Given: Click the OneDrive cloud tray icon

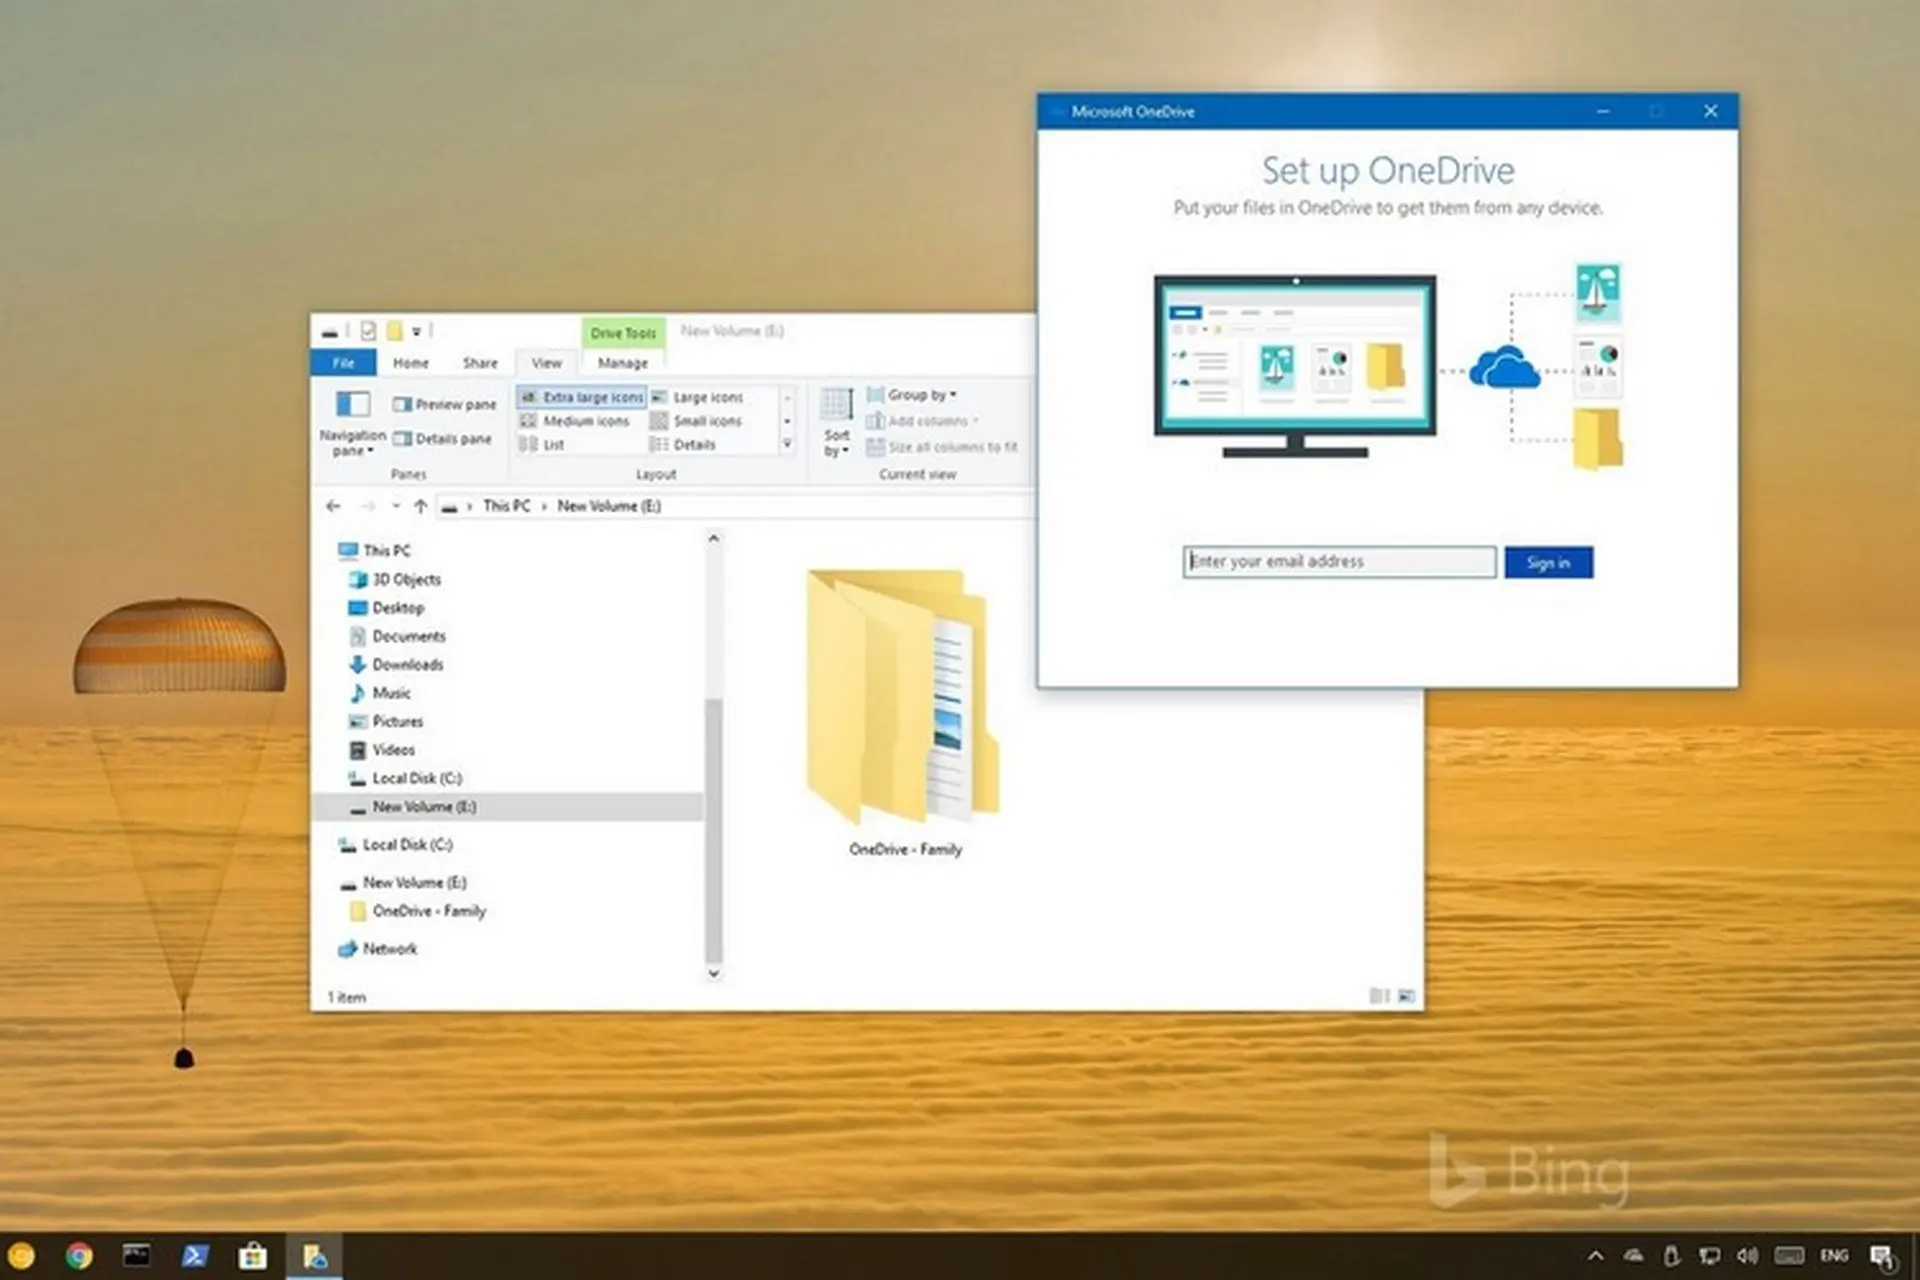Looking at the screenshot, I should 1634,1256.
